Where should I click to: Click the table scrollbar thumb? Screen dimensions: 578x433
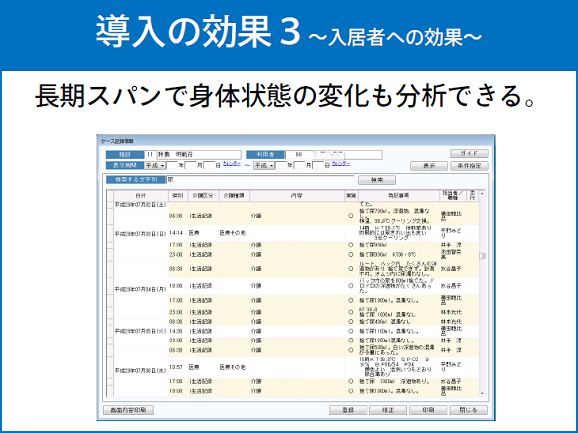[482, 256]
